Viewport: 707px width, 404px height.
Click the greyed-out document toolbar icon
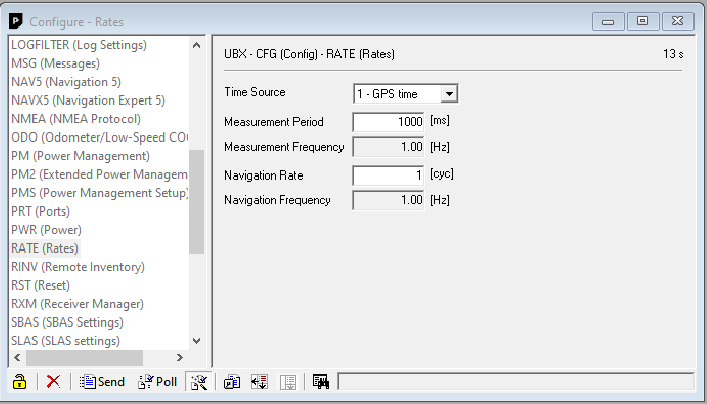[x=287, y=382]
